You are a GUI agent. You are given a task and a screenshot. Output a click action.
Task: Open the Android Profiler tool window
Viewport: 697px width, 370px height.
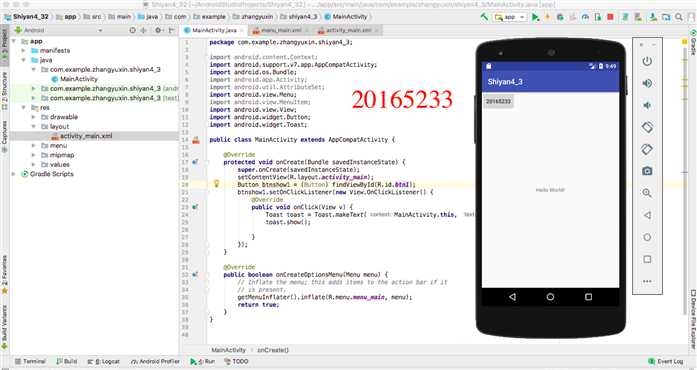pos(156,361)
